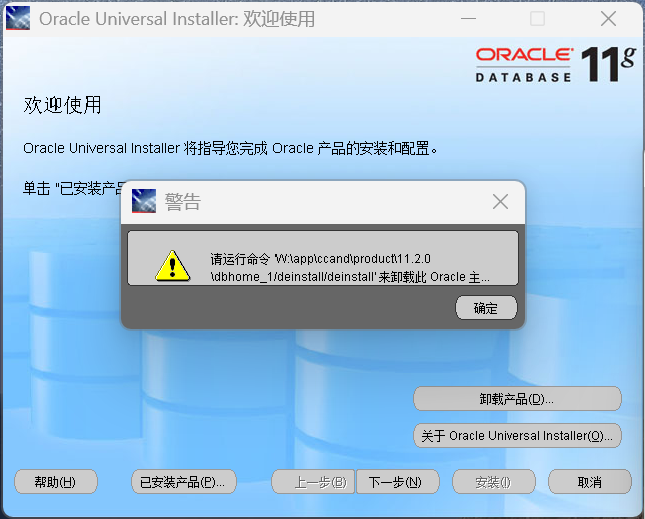
Task: Close the 警告 dialog with X
Action: tap(500, 202)
